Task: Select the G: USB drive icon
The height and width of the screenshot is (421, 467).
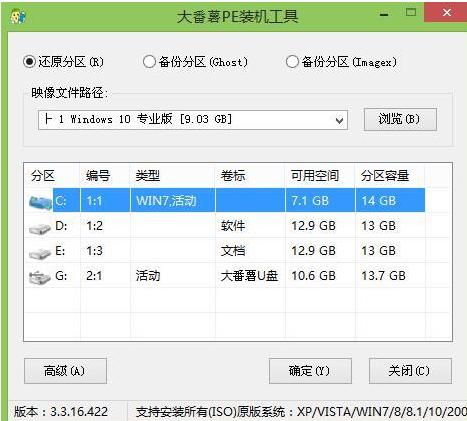Action: coord(39,277)
